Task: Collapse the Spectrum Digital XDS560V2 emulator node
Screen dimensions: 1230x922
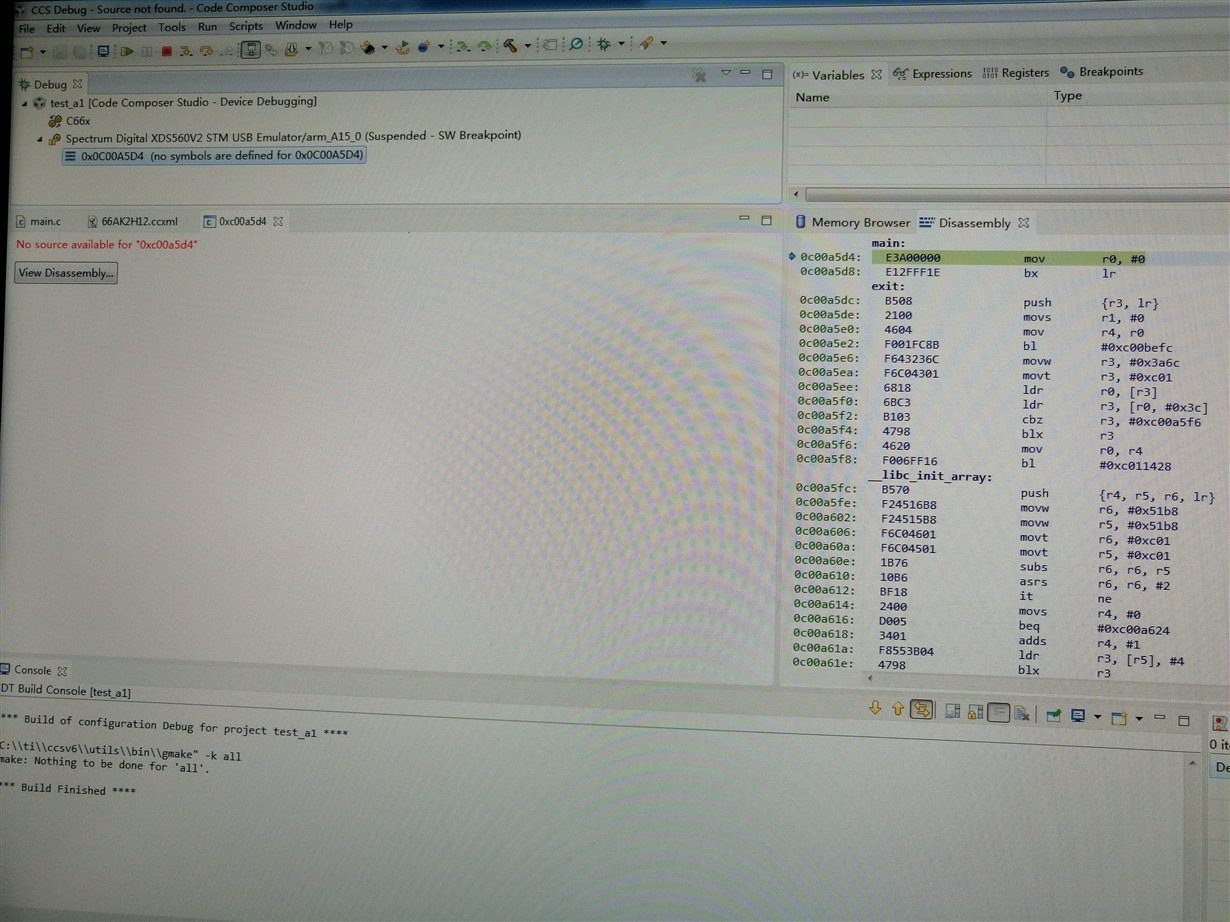Action: [x=41, y=138]
